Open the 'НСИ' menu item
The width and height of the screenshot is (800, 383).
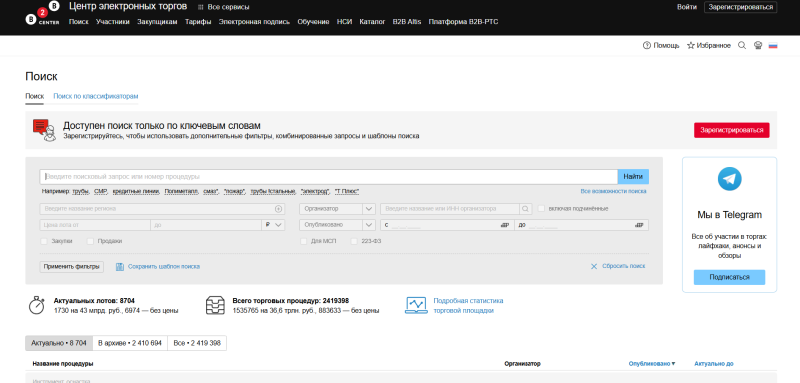344,22
